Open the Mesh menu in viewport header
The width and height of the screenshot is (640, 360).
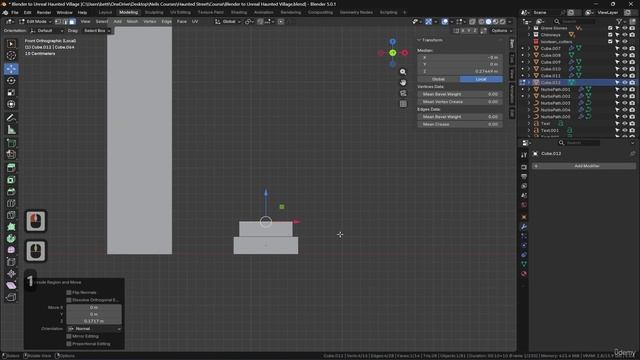pos(132,22)
